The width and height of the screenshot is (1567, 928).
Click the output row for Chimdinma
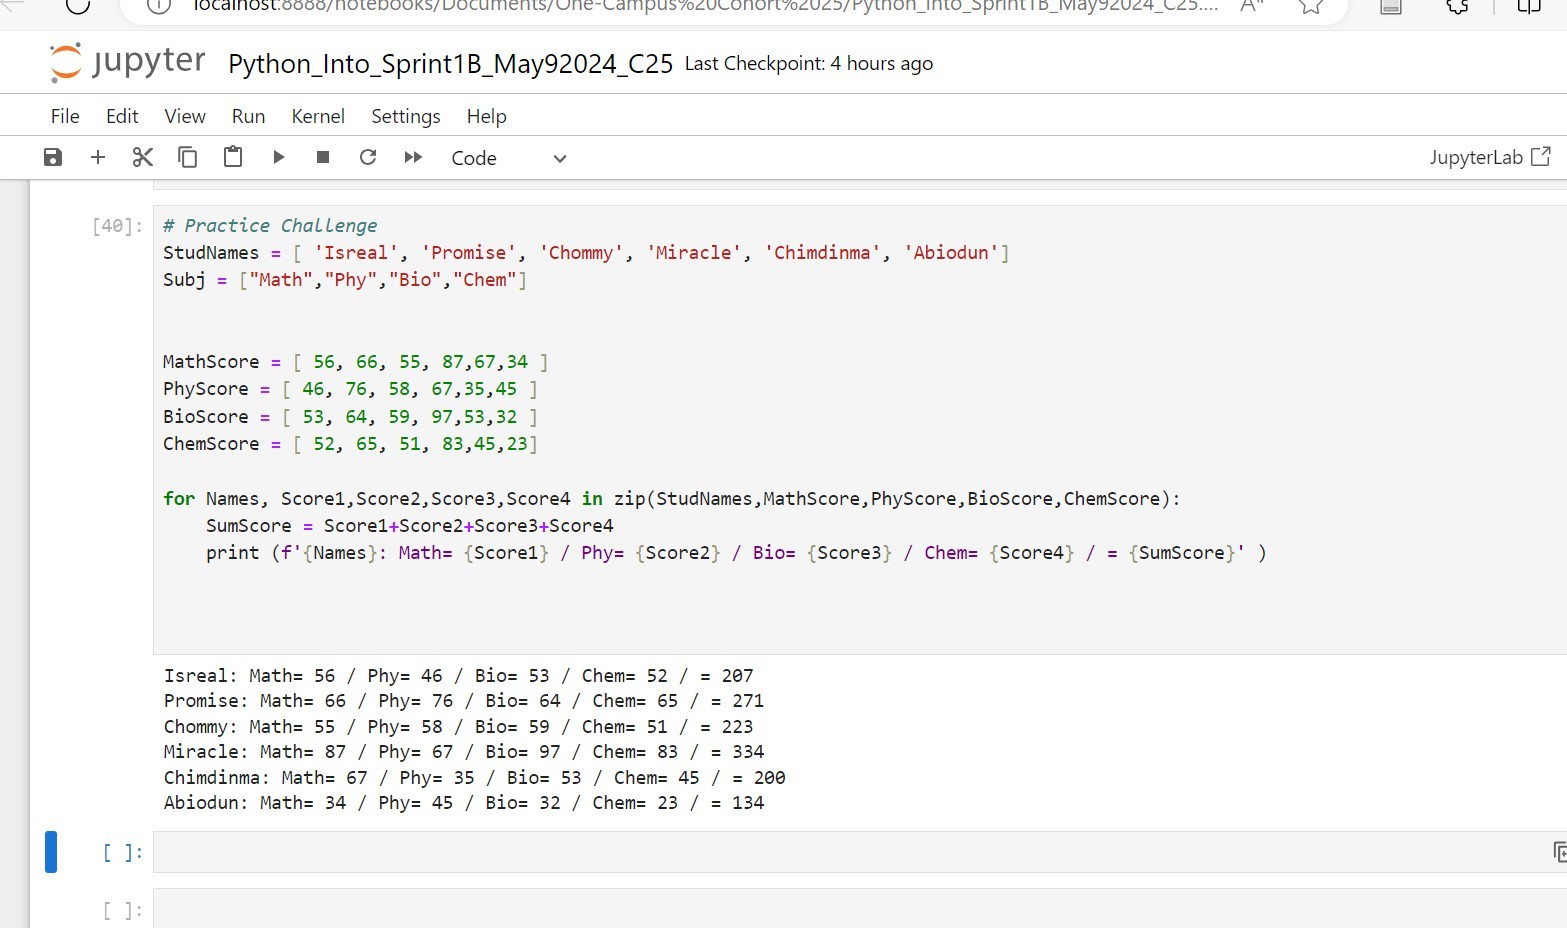coord(475,778)
